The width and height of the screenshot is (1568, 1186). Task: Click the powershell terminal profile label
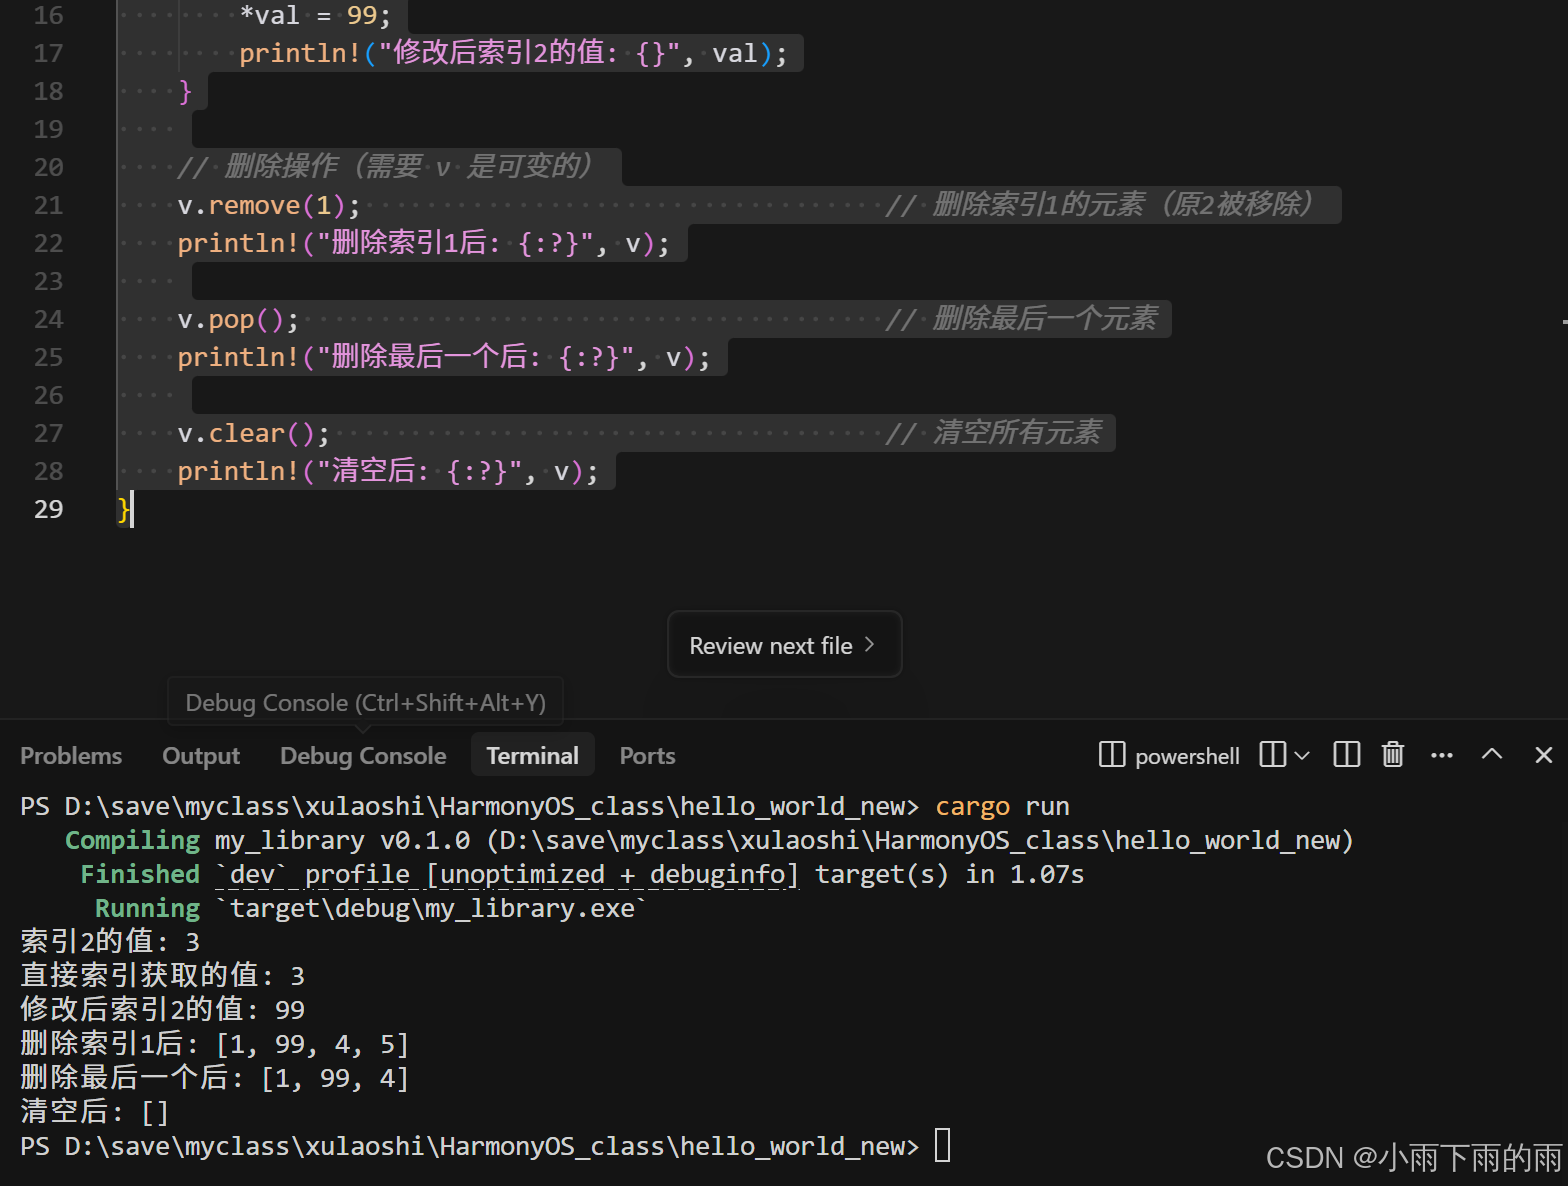tap(1187, 756)
